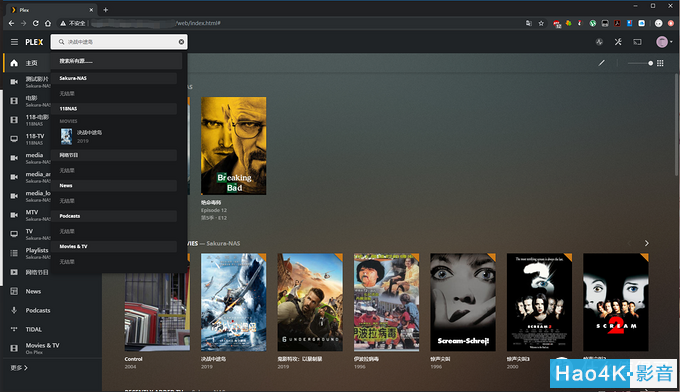
Task: Click the cast to player icon
Action: pyautogui.click(x=637, y=42)
